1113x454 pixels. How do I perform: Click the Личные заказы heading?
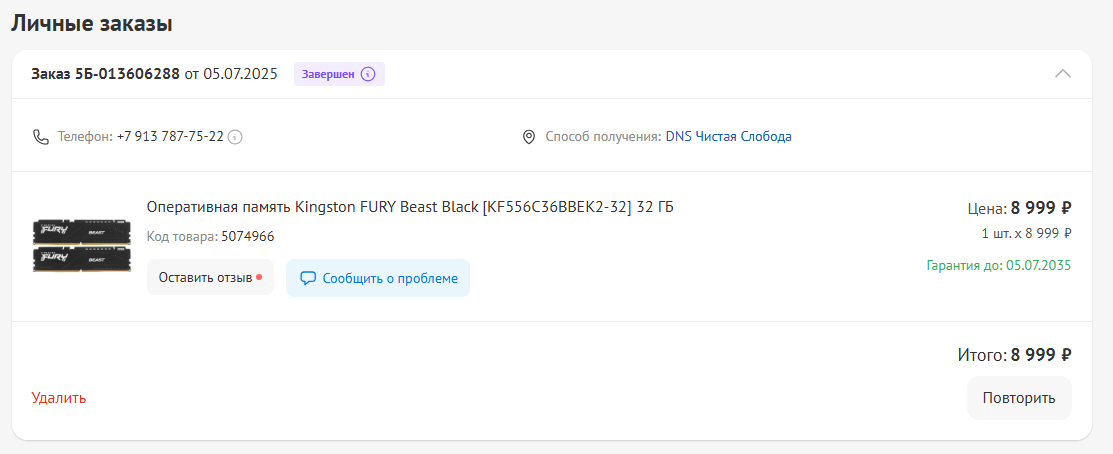click(92, 24)
